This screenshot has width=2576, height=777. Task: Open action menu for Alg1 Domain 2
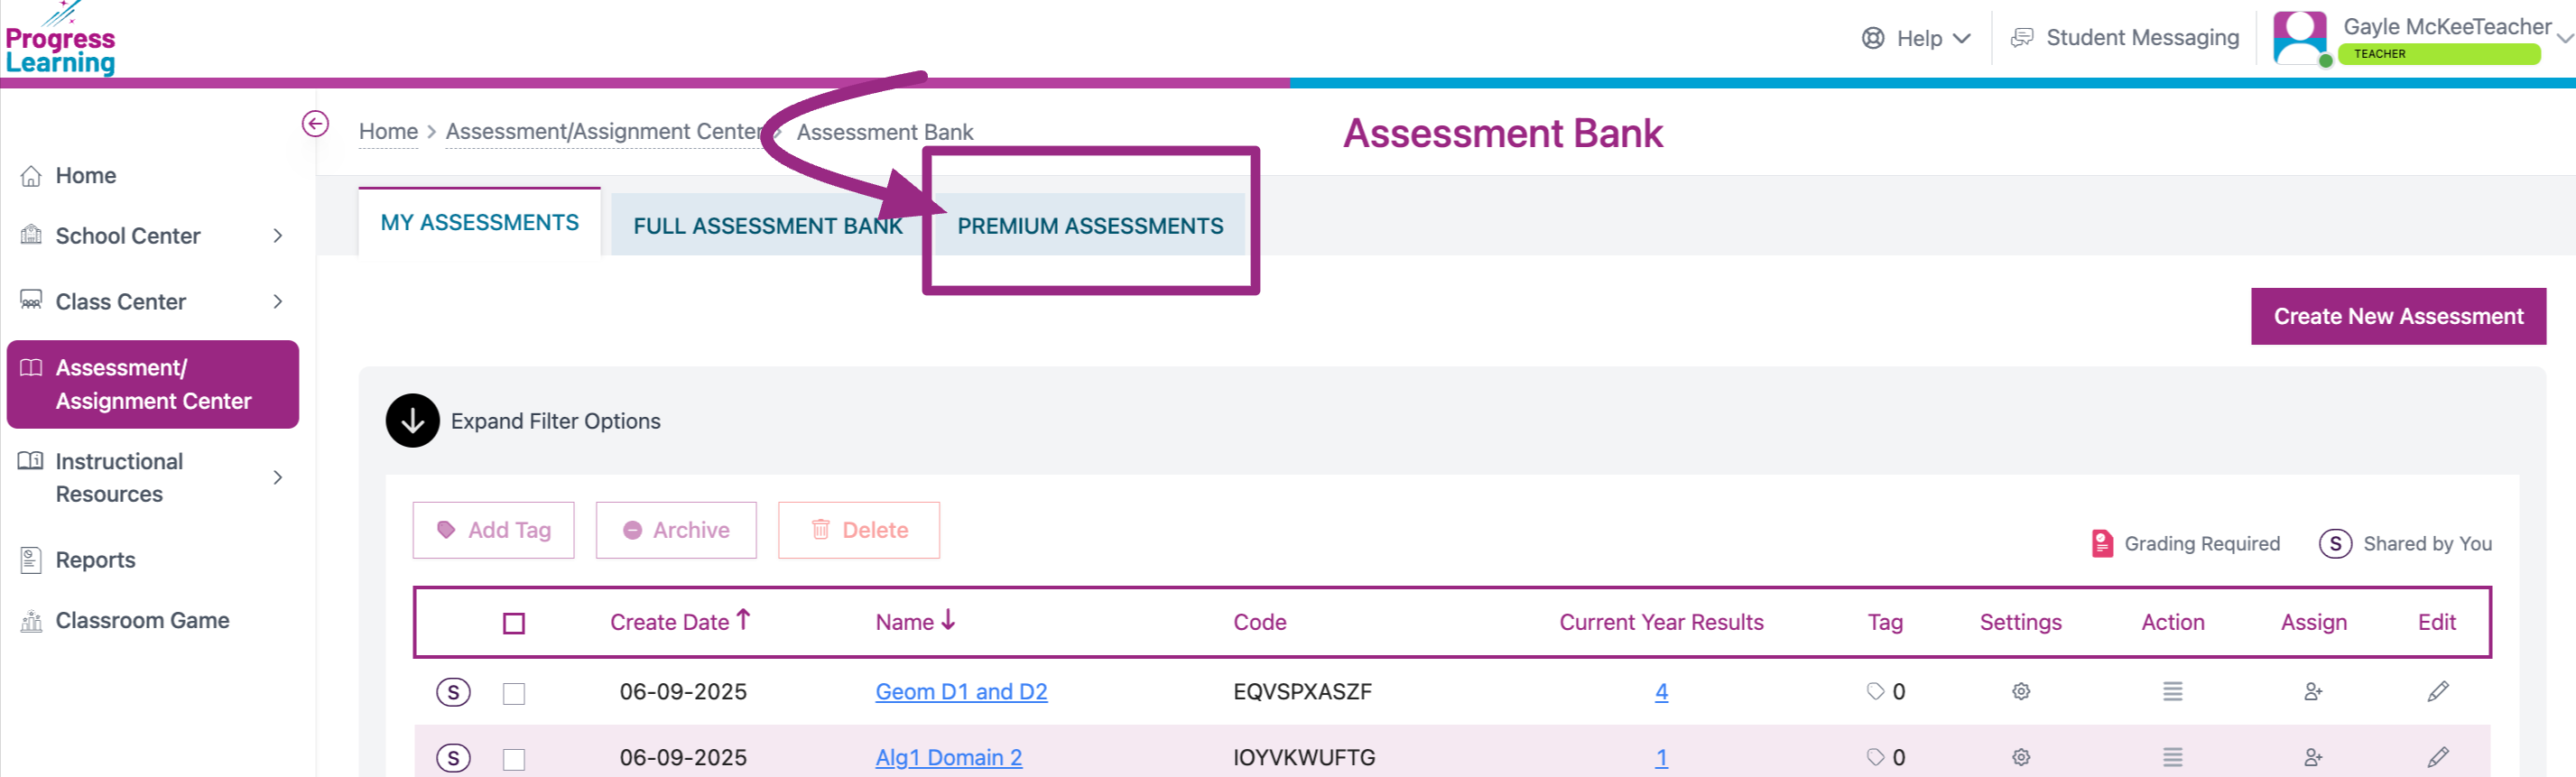2172,757
